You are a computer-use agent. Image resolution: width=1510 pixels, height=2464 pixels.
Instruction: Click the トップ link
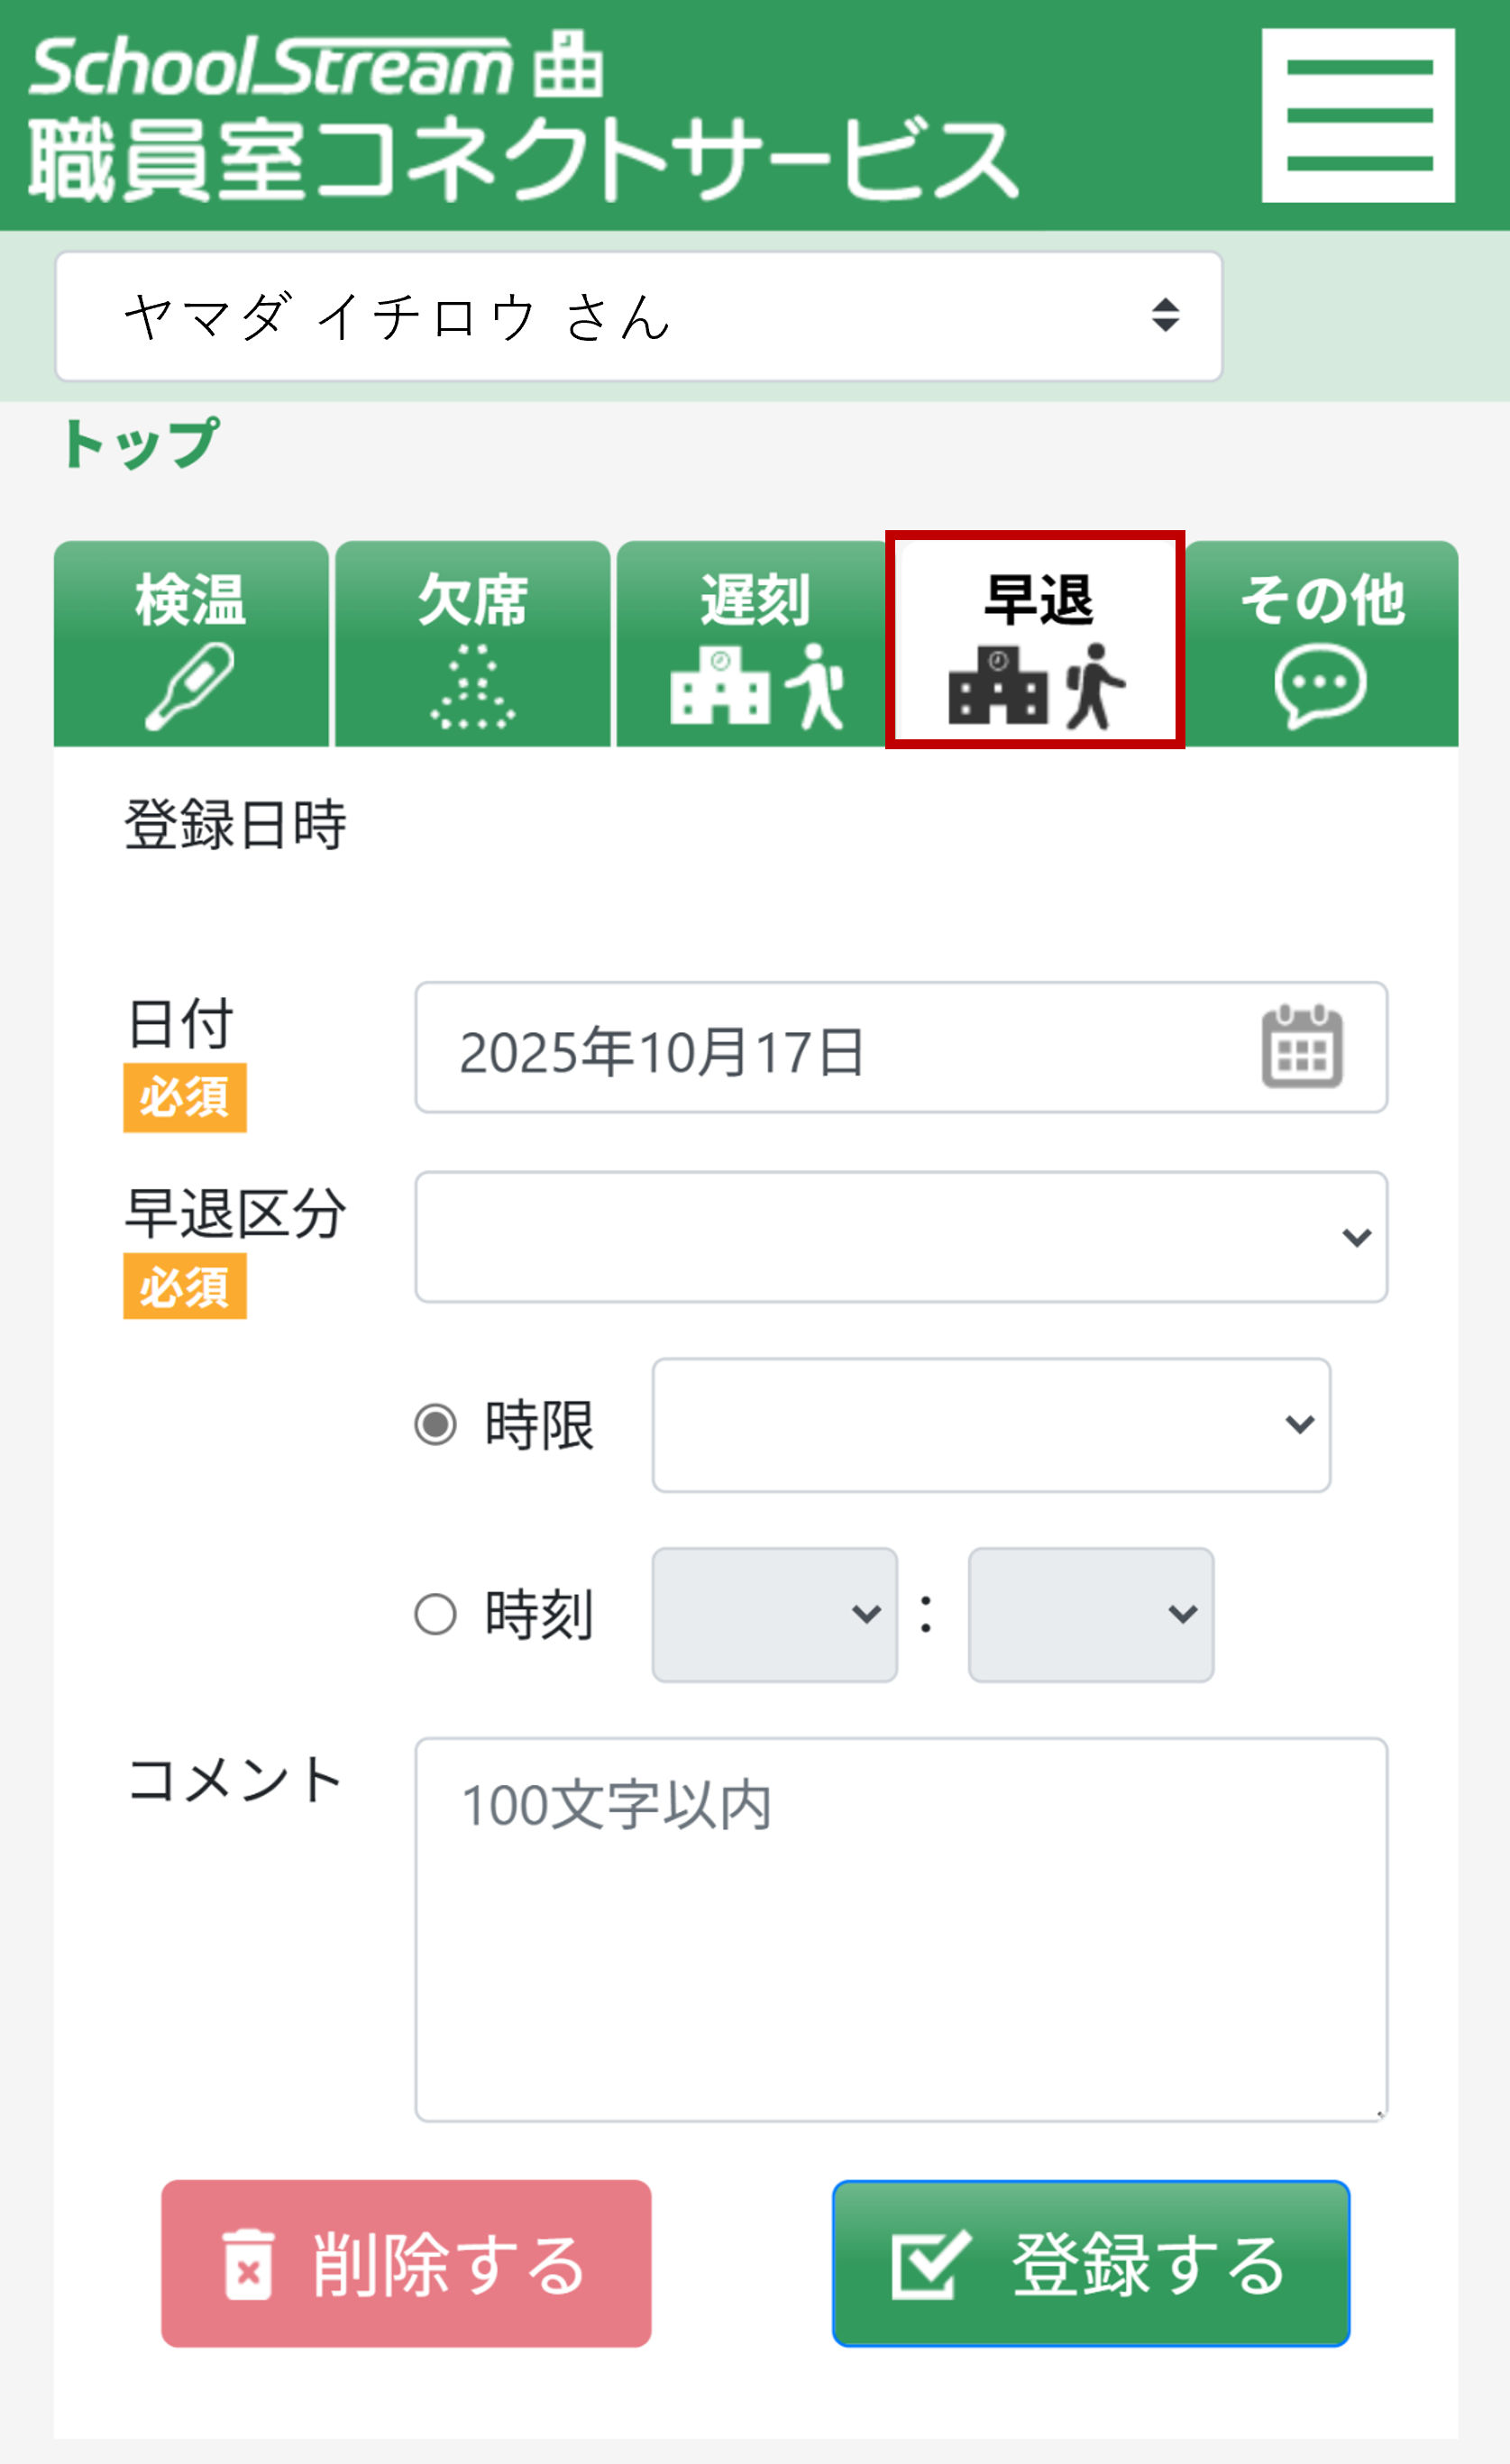click(138, 443)
